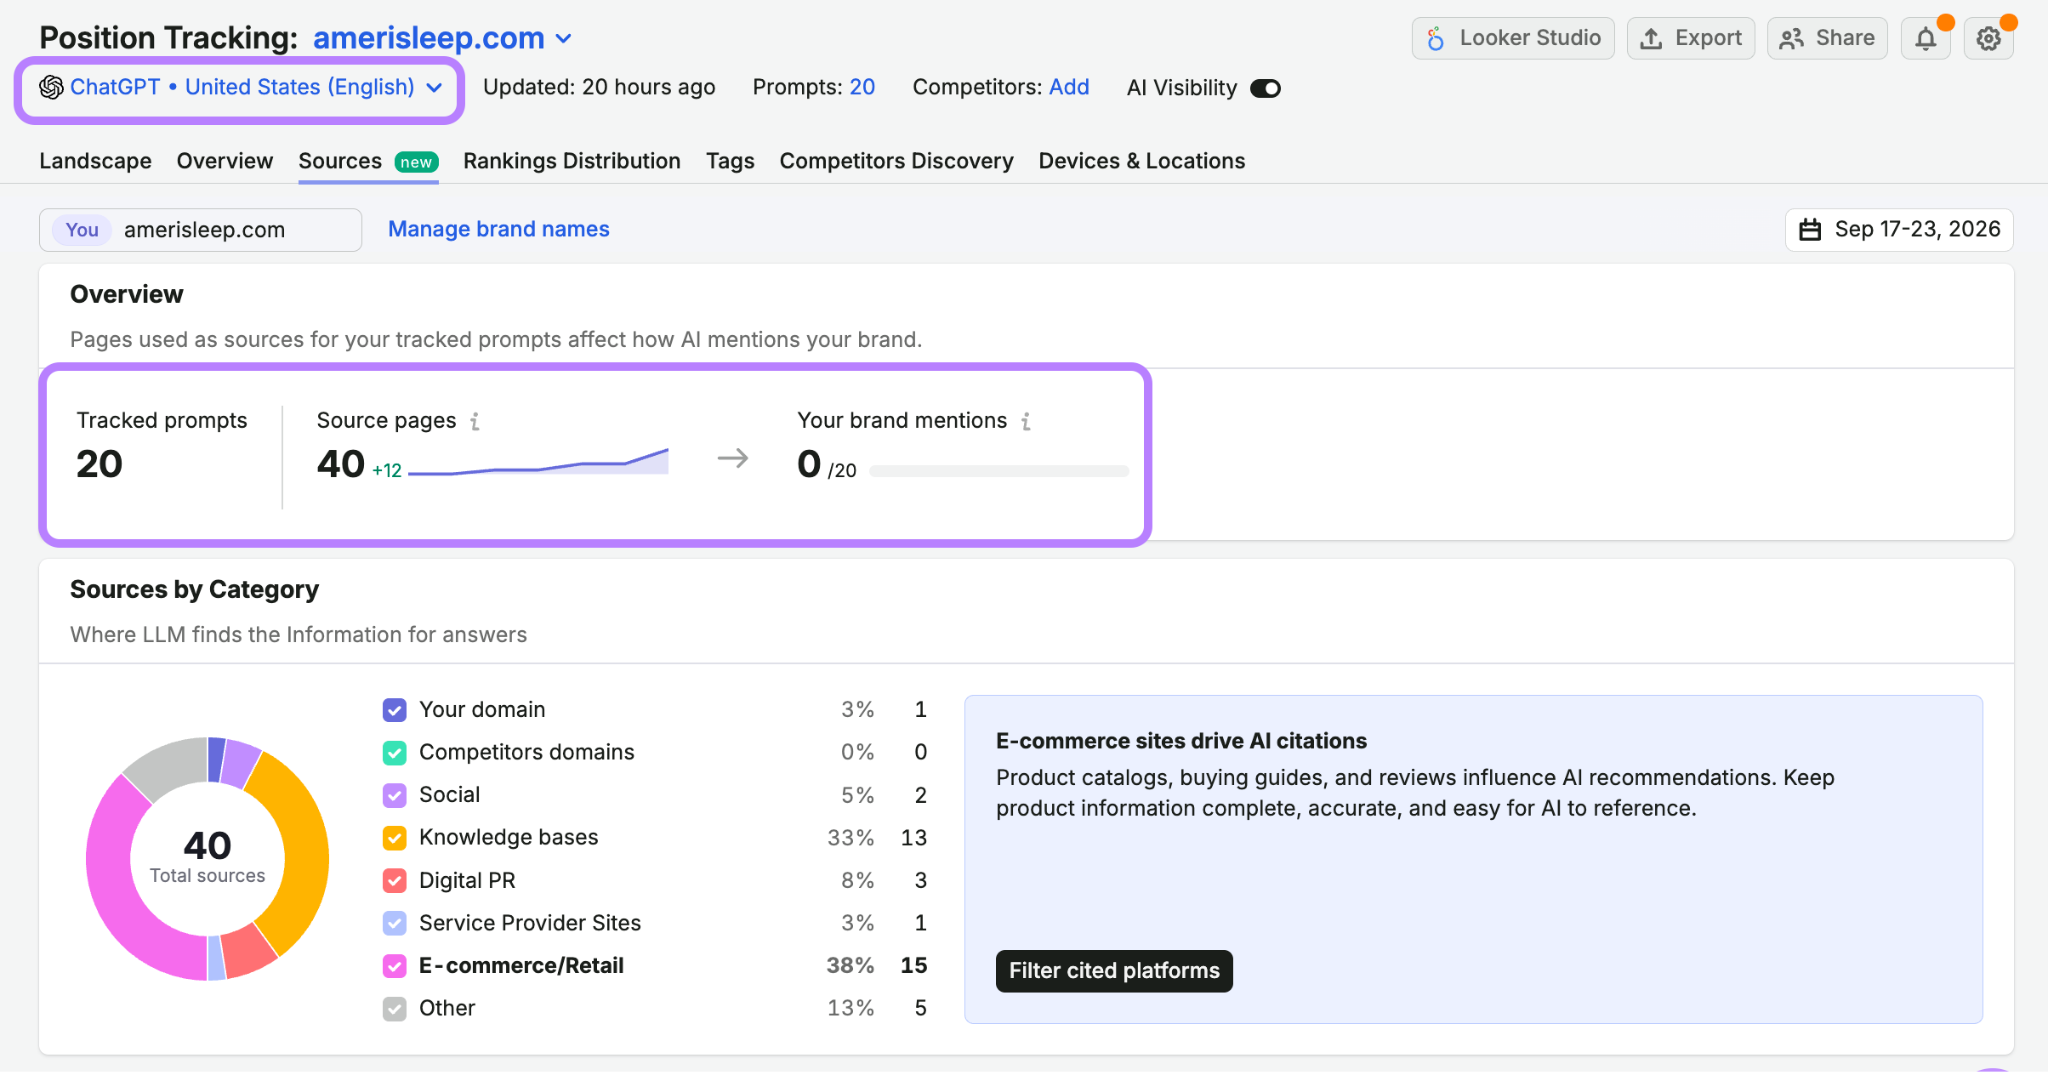Switch to Landscape tab
The image size is (2048, 1072).
[95, 161]
